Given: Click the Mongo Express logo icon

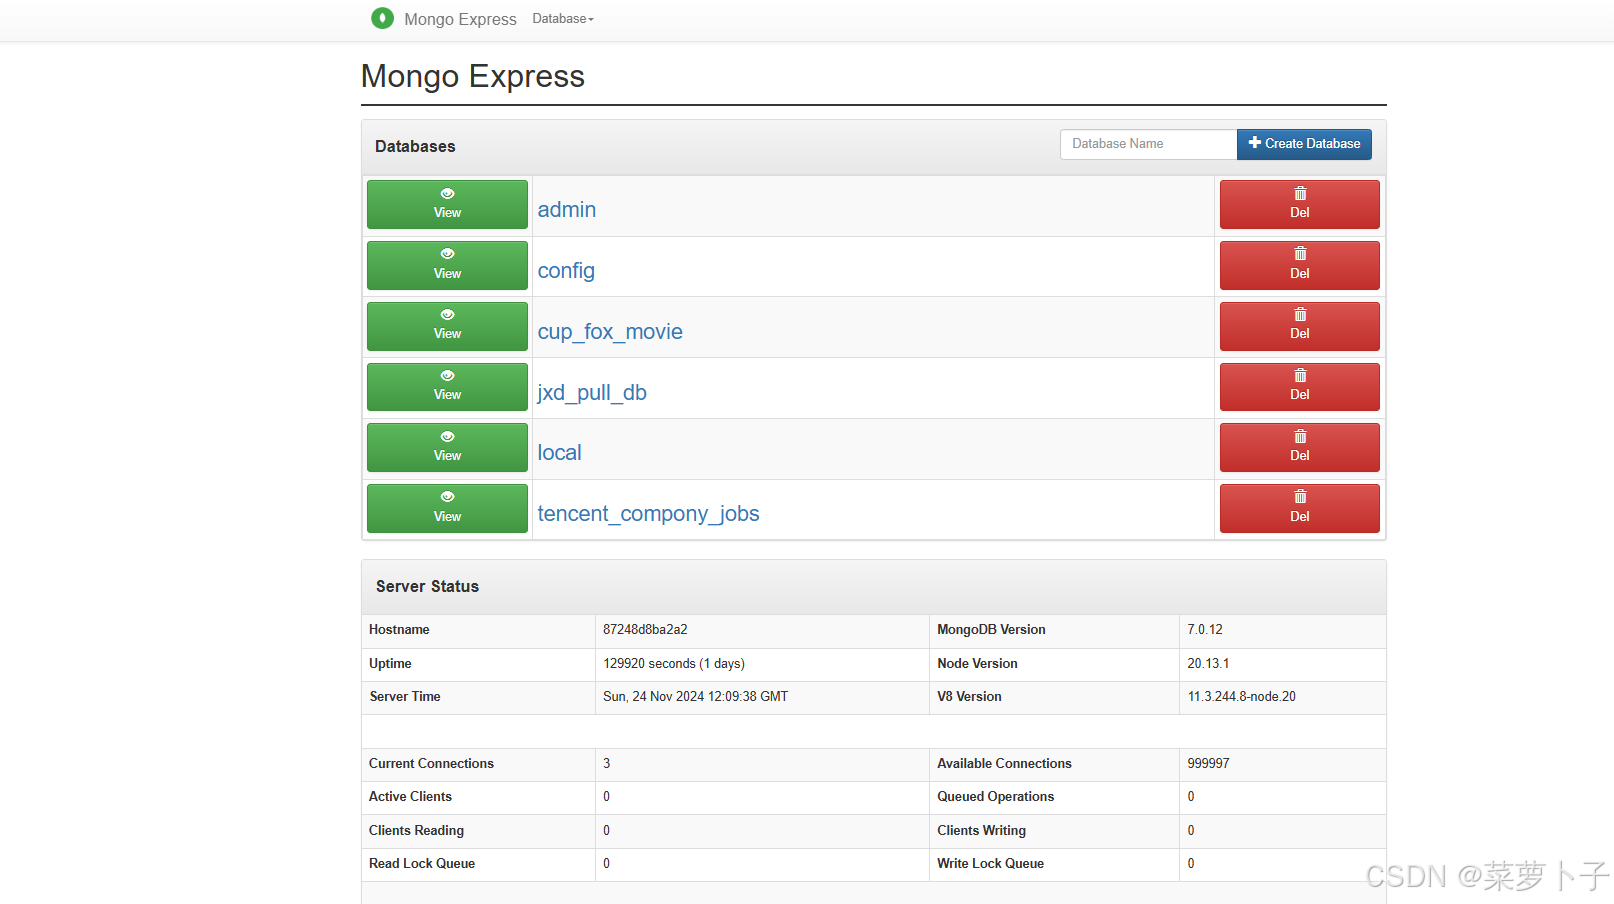Looking at the screenshot, I should pos(382,18).
